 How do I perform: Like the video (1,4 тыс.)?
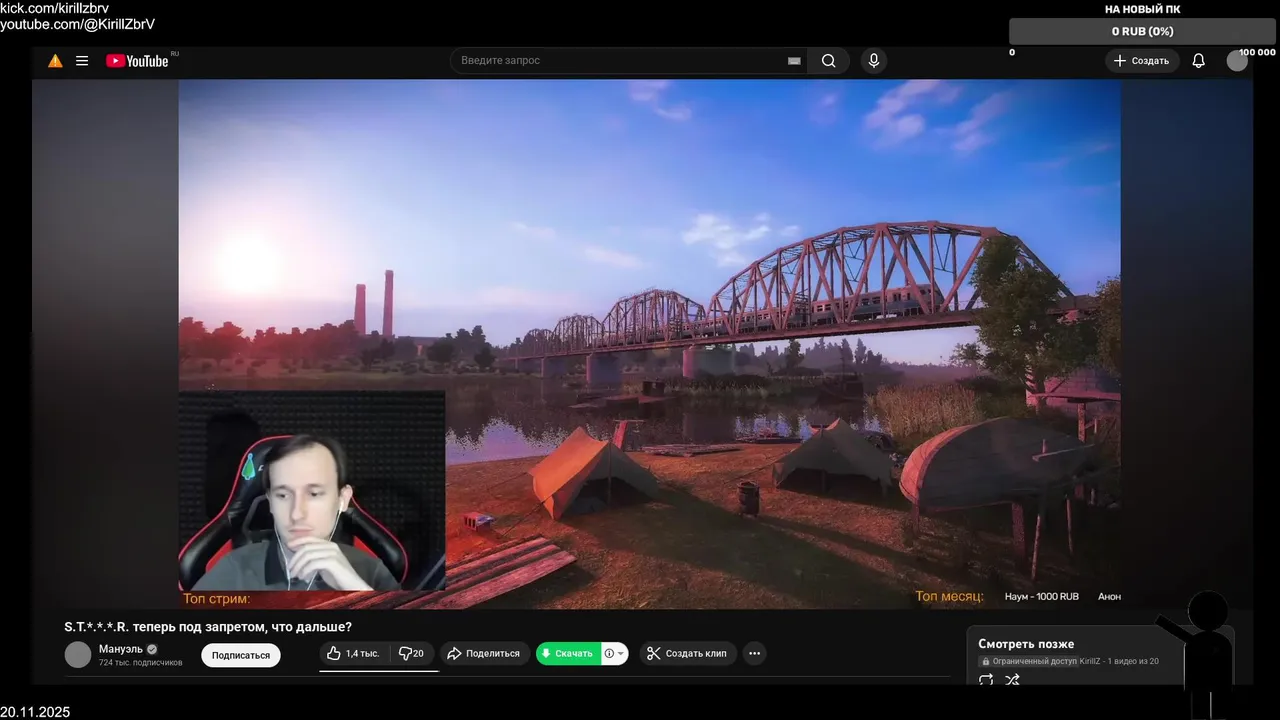click(353, 653)
